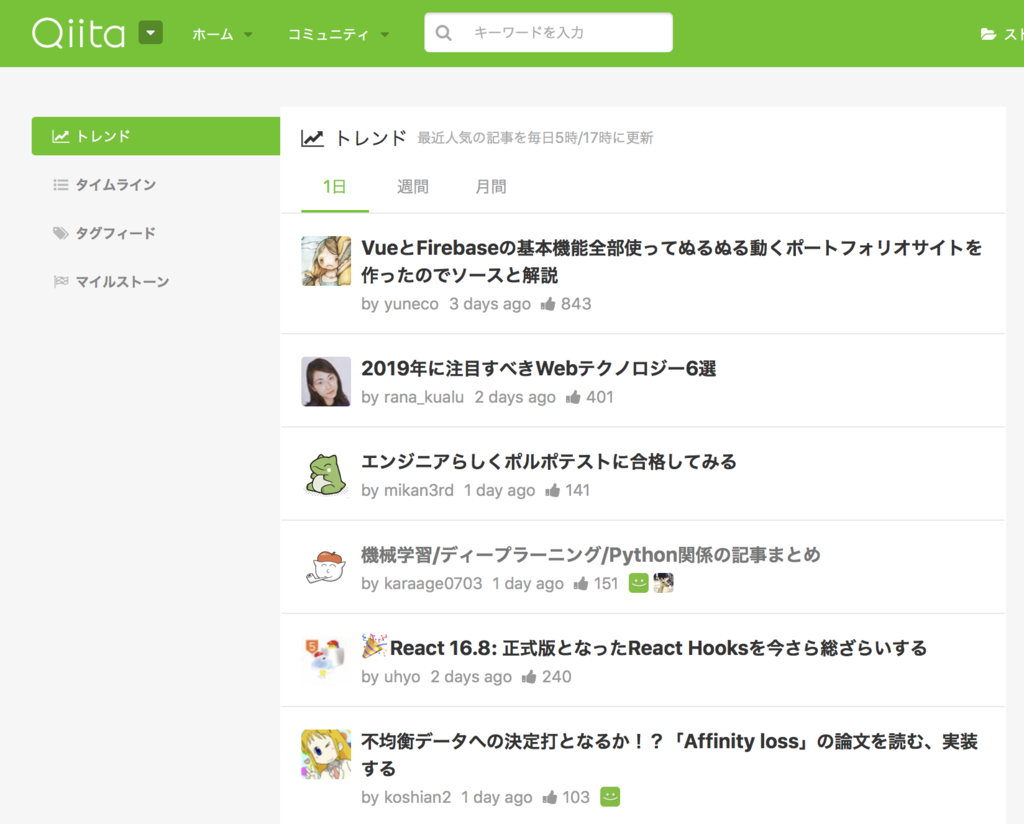Expand the ホーム dropdown menu
The image size is (1024, 824).
coord(214,32)
